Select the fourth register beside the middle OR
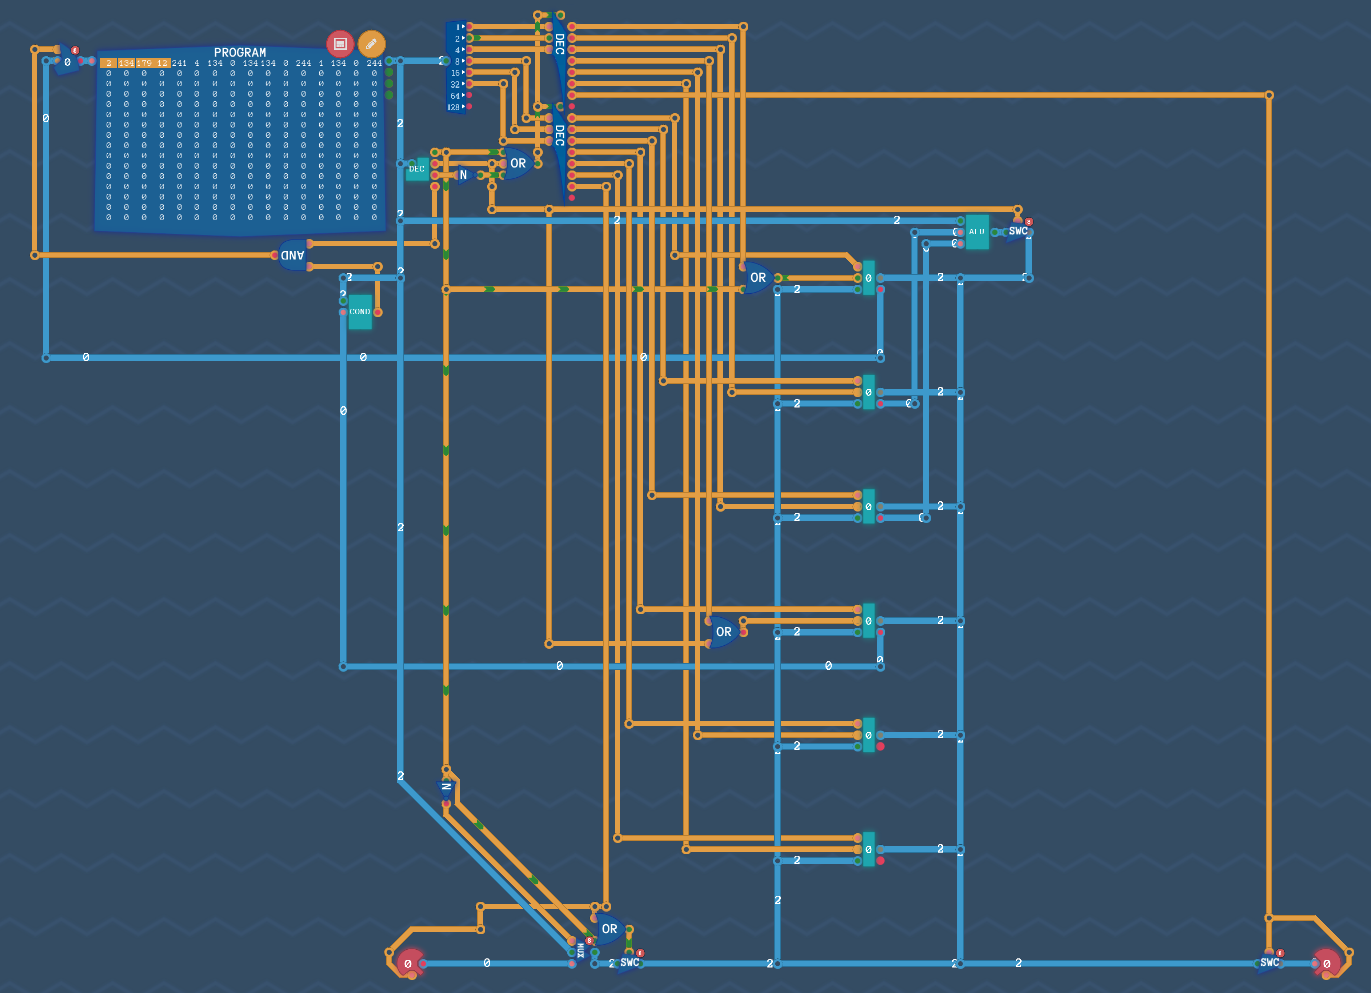This screenshot has width=1371, height=993. [x=868, y=621]
